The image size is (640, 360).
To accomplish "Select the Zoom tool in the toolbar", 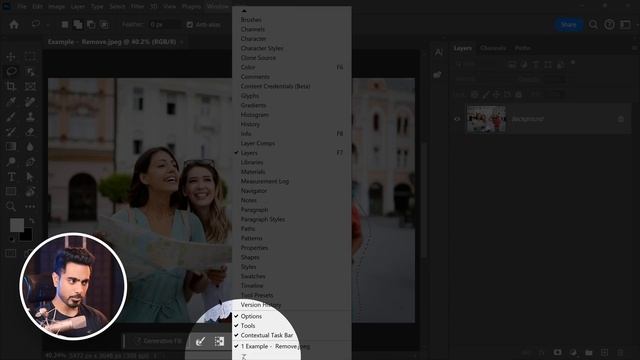I will 11,207.
